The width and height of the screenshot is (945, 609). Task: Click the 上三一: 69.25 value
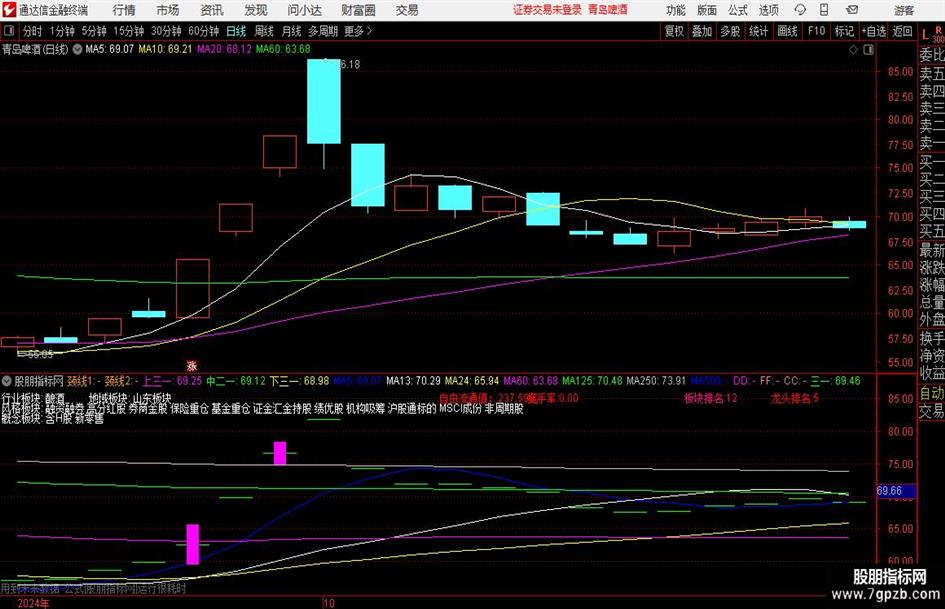172,381
